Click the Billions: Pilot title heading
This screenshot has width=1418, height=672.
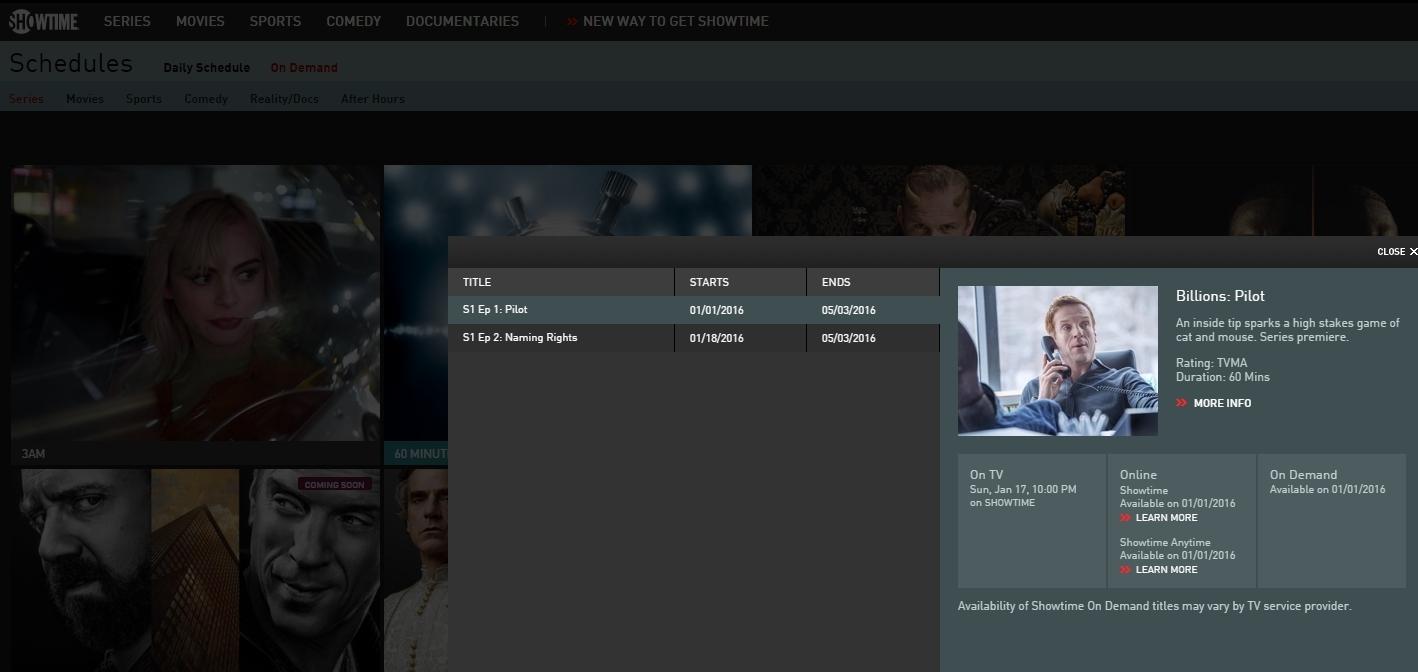point(1221,296)
